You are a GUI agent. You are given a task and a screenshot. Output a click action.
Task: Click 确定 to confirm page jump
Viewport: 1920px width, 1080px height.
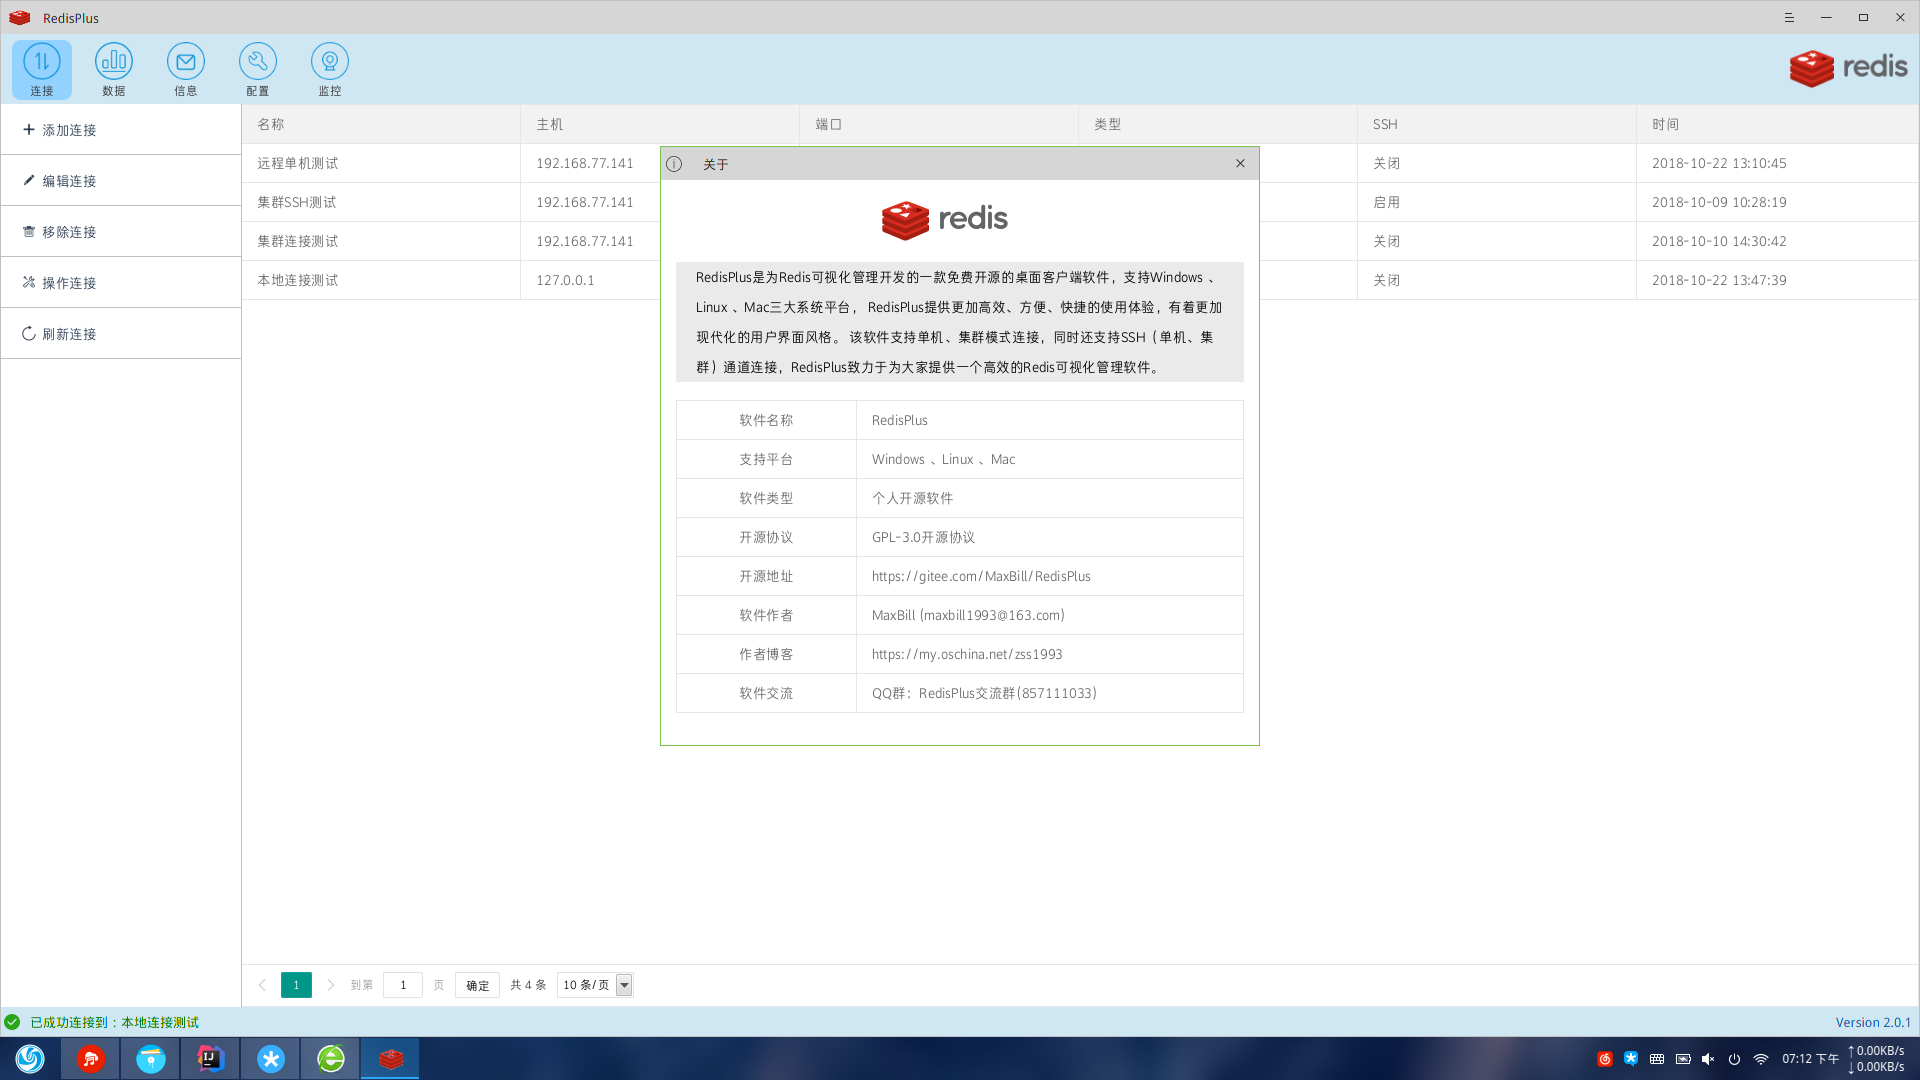point(478,985)
